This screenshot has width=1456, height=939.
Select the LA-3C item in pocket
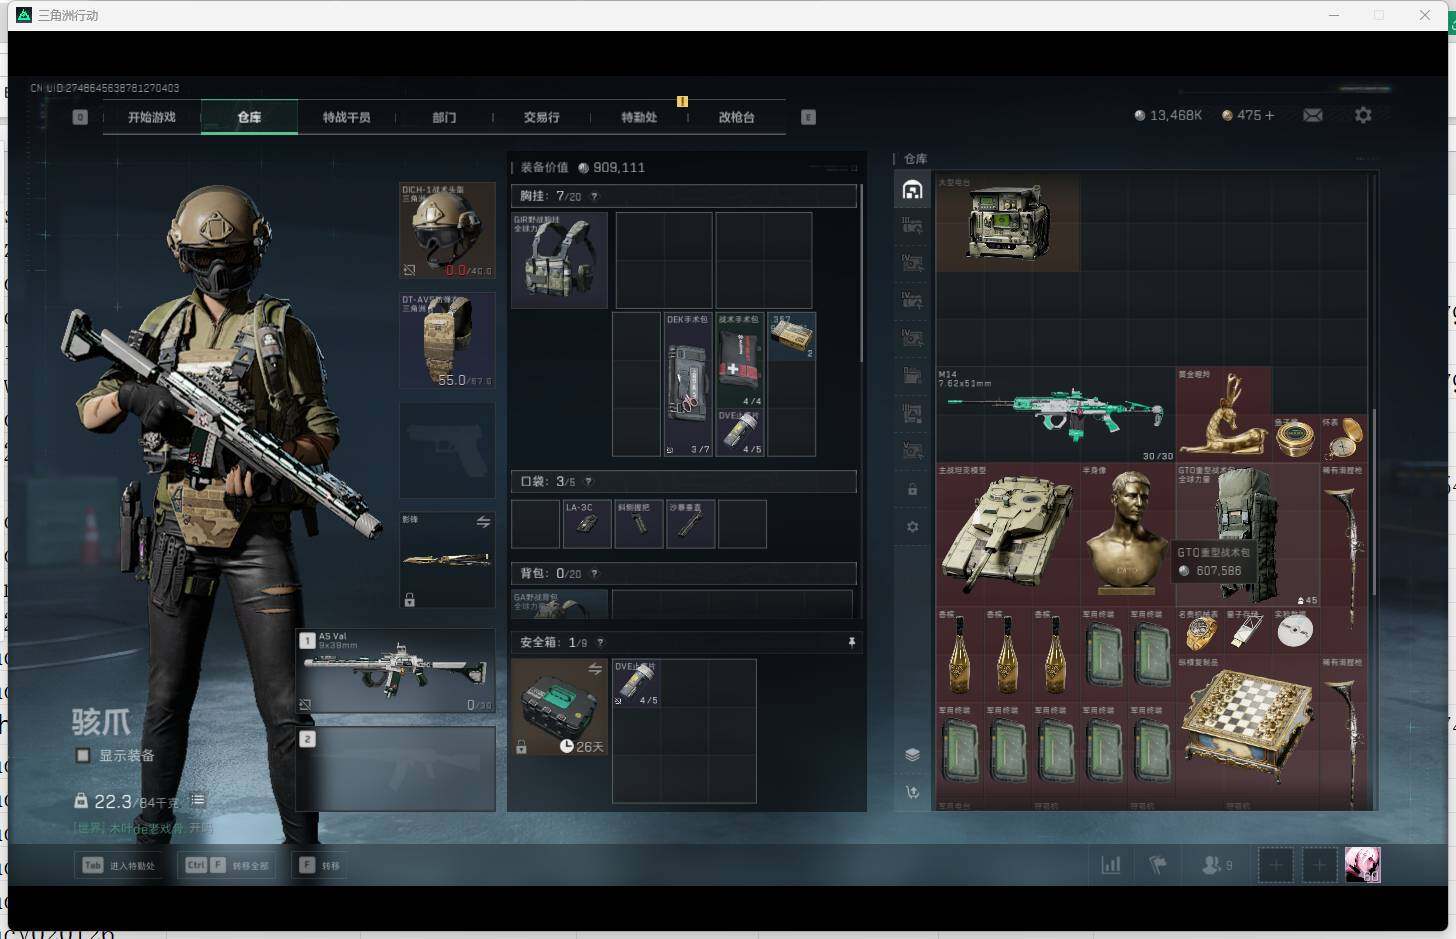pyautogui.click(x=587, y=524)
